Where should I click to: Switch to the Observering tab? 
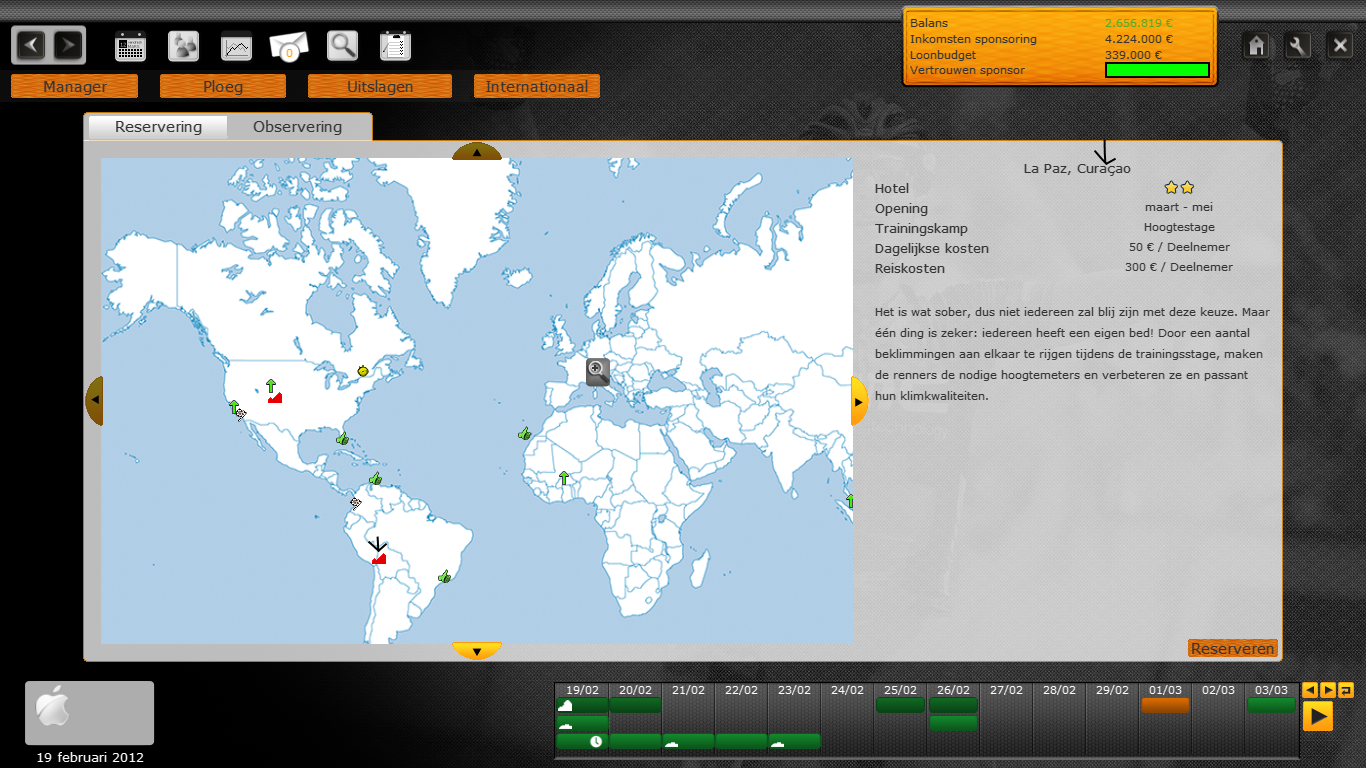click(297, 127)
